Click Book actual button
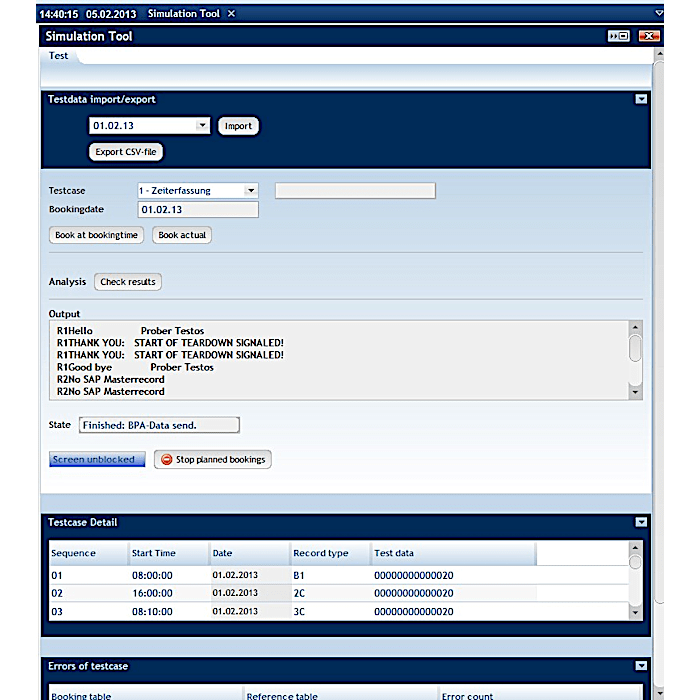This screenshot has width=700, height=700. click(x=182, y=235)
